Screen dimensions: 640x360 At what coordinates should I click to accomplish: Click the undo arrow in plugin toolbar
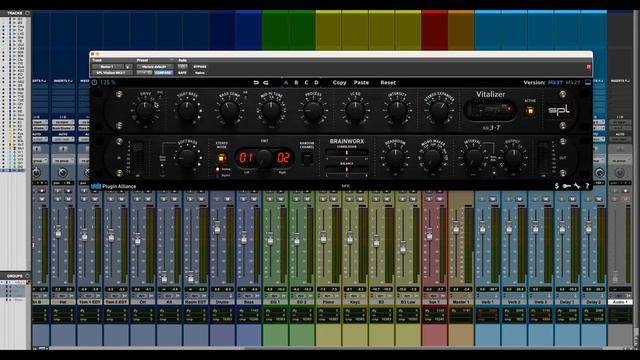point(256,82)
